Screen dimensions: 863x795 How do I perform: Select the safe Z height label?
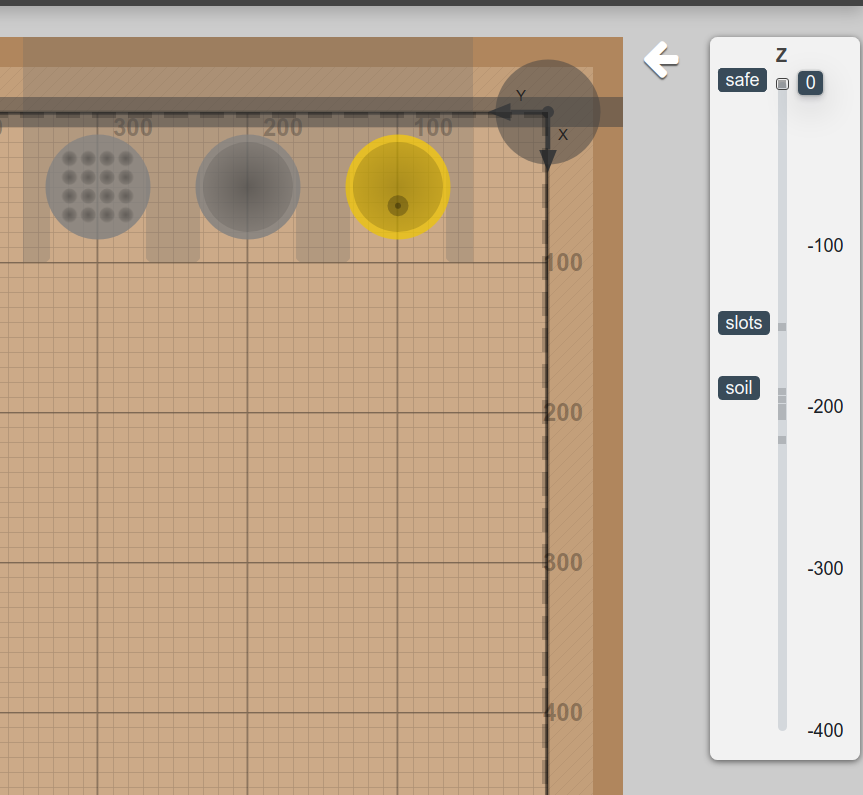tap(742, 80)
